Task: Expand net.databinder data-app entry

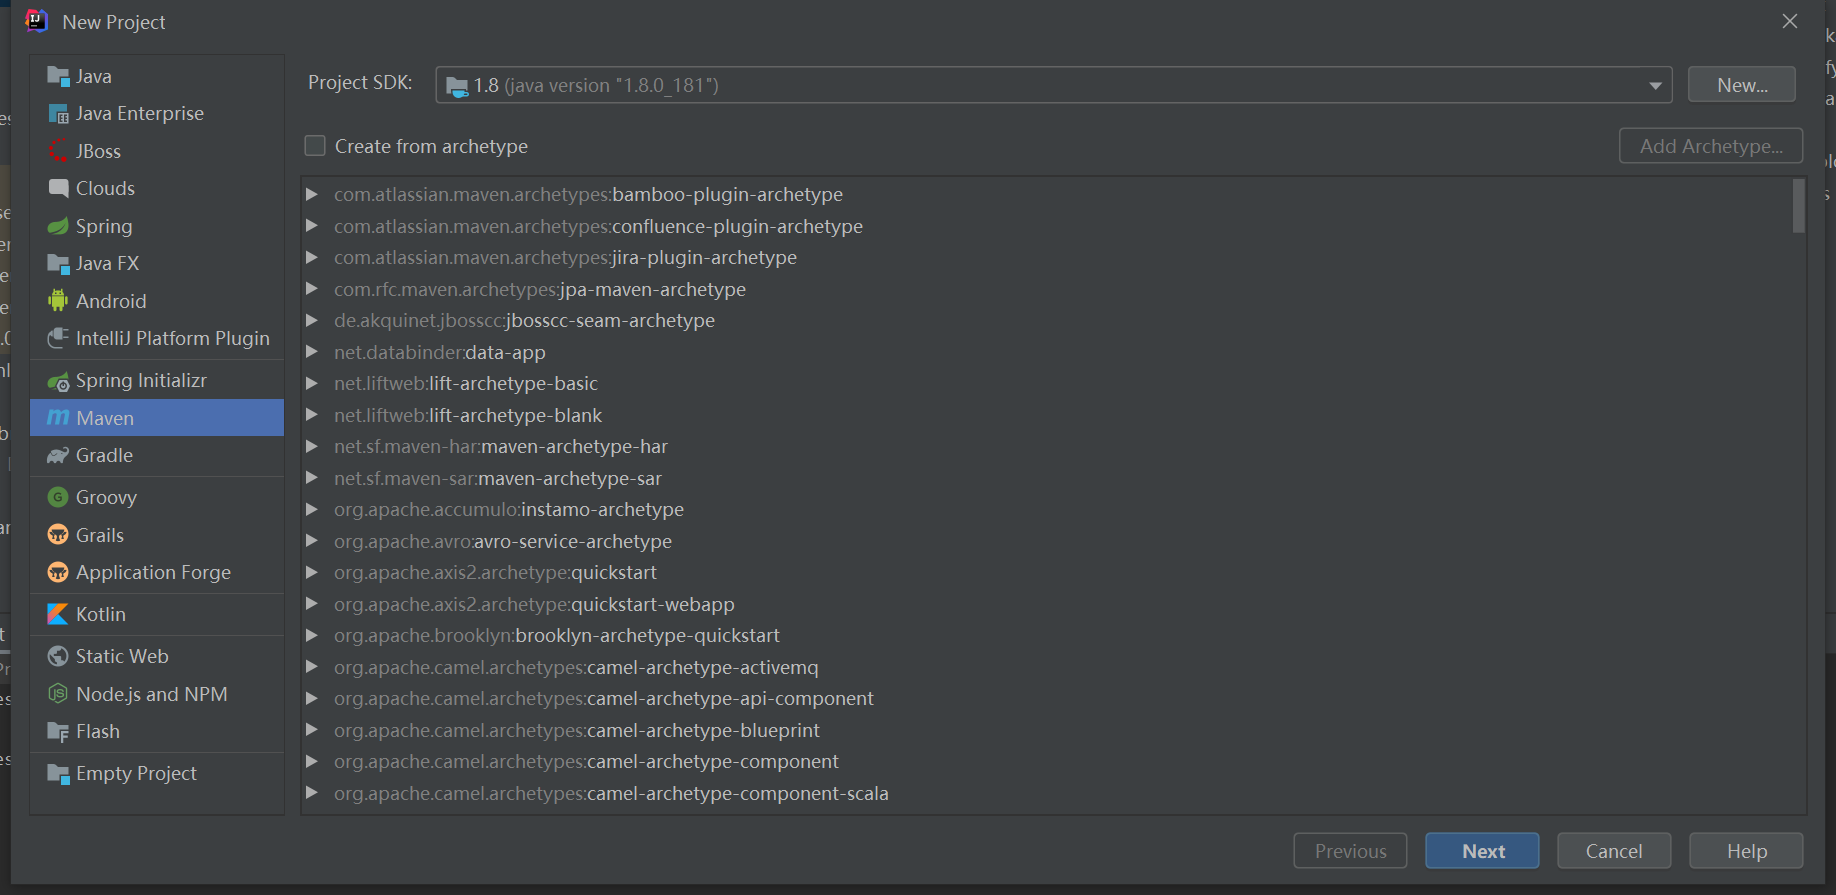Action: (312, 352)
